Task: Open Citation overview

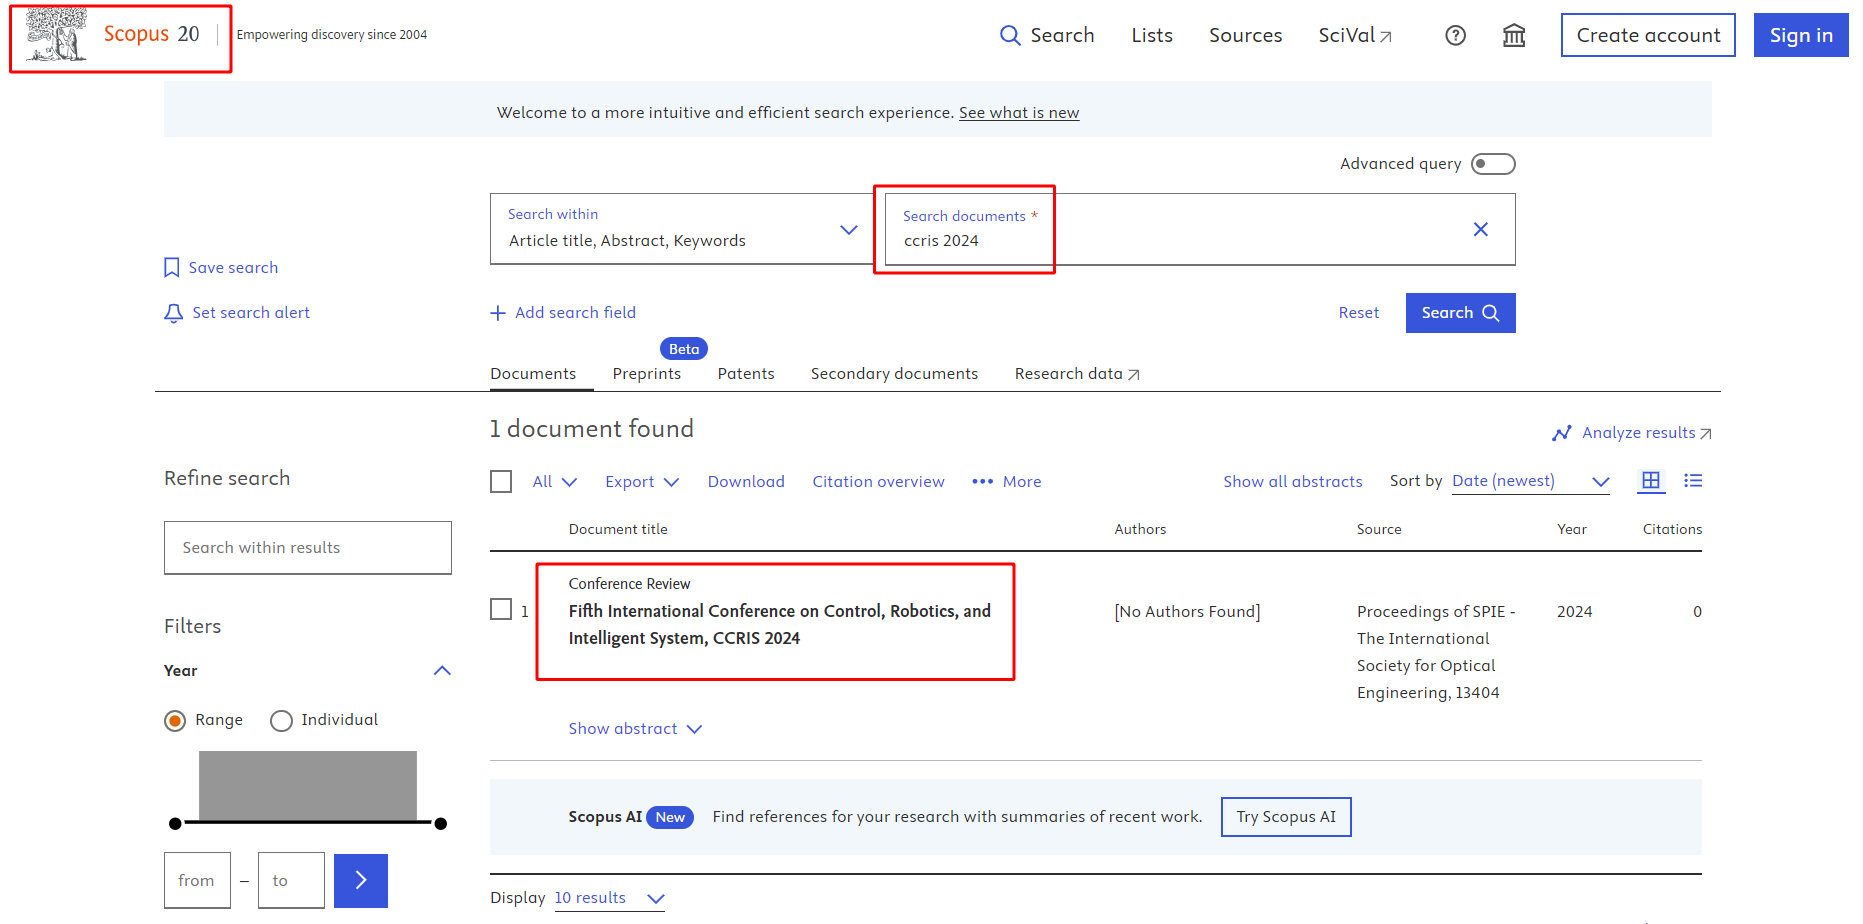Action: 878,481
